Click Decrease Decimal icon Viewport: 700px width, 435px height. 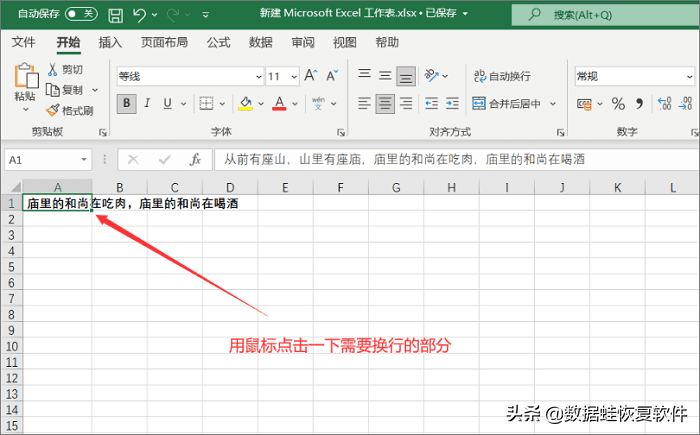click(685, 104)
